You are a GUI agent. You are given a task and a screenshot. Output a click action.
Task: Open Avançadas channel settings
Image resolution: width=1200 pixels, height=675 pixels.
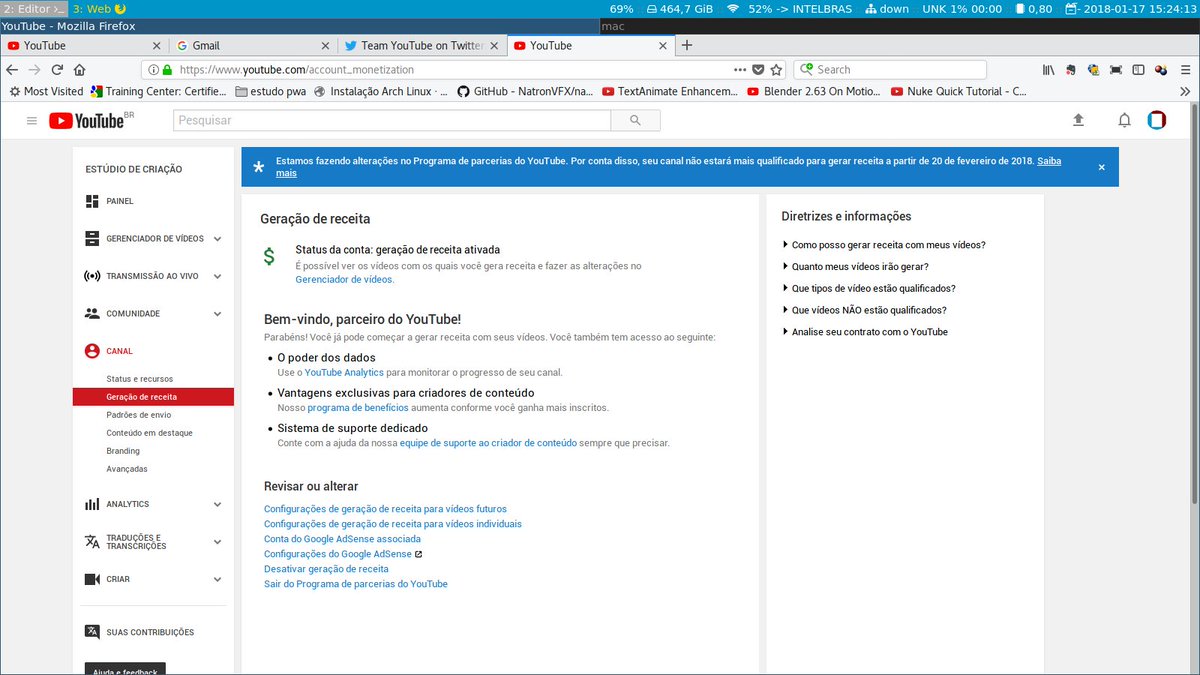coord(127,469)
